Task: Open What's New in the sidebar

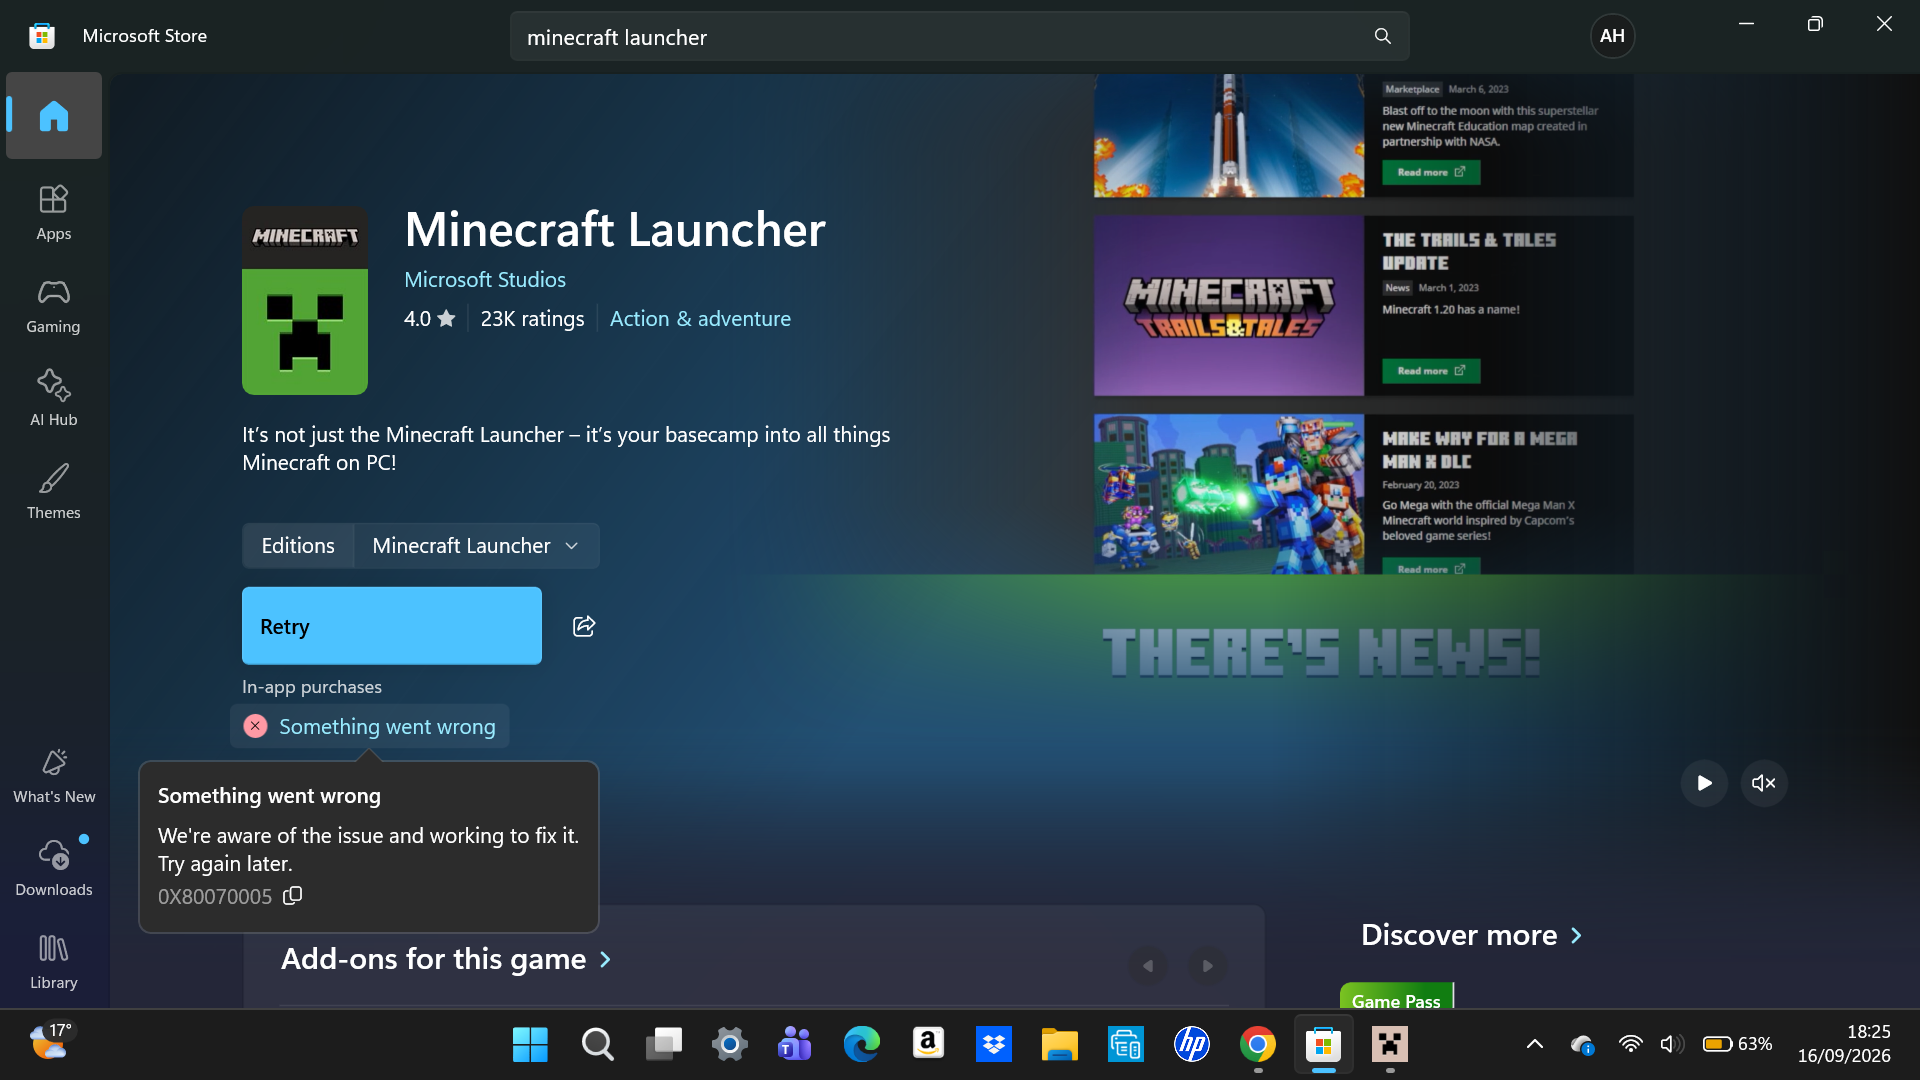Action: [54, 776]
